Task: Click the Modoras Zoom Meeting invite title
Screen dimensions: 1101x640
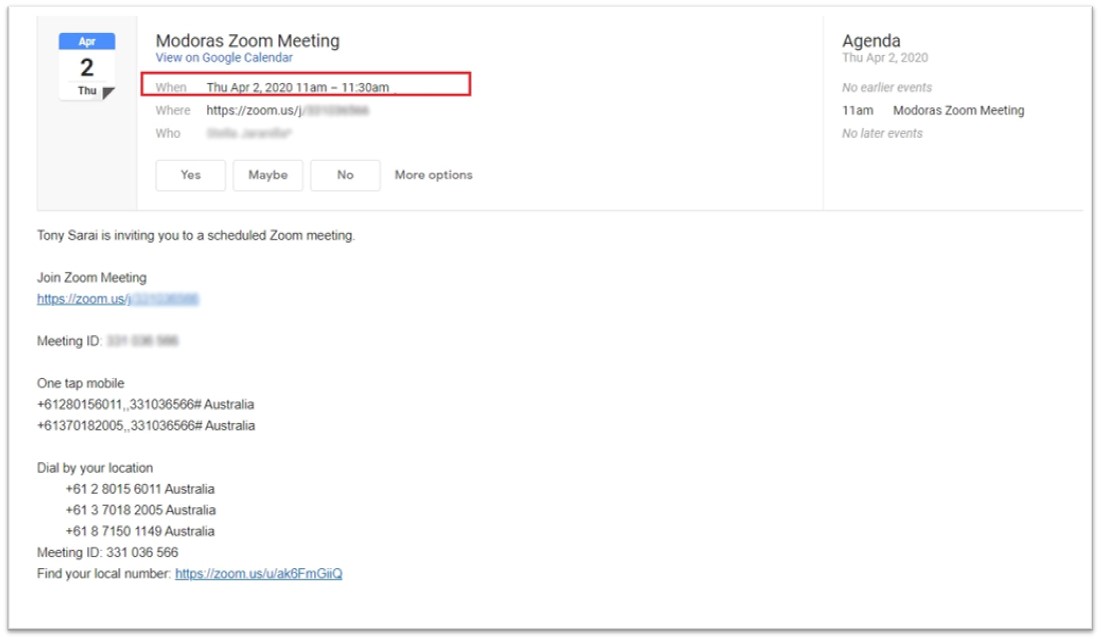Action: (x=247, y=41)
